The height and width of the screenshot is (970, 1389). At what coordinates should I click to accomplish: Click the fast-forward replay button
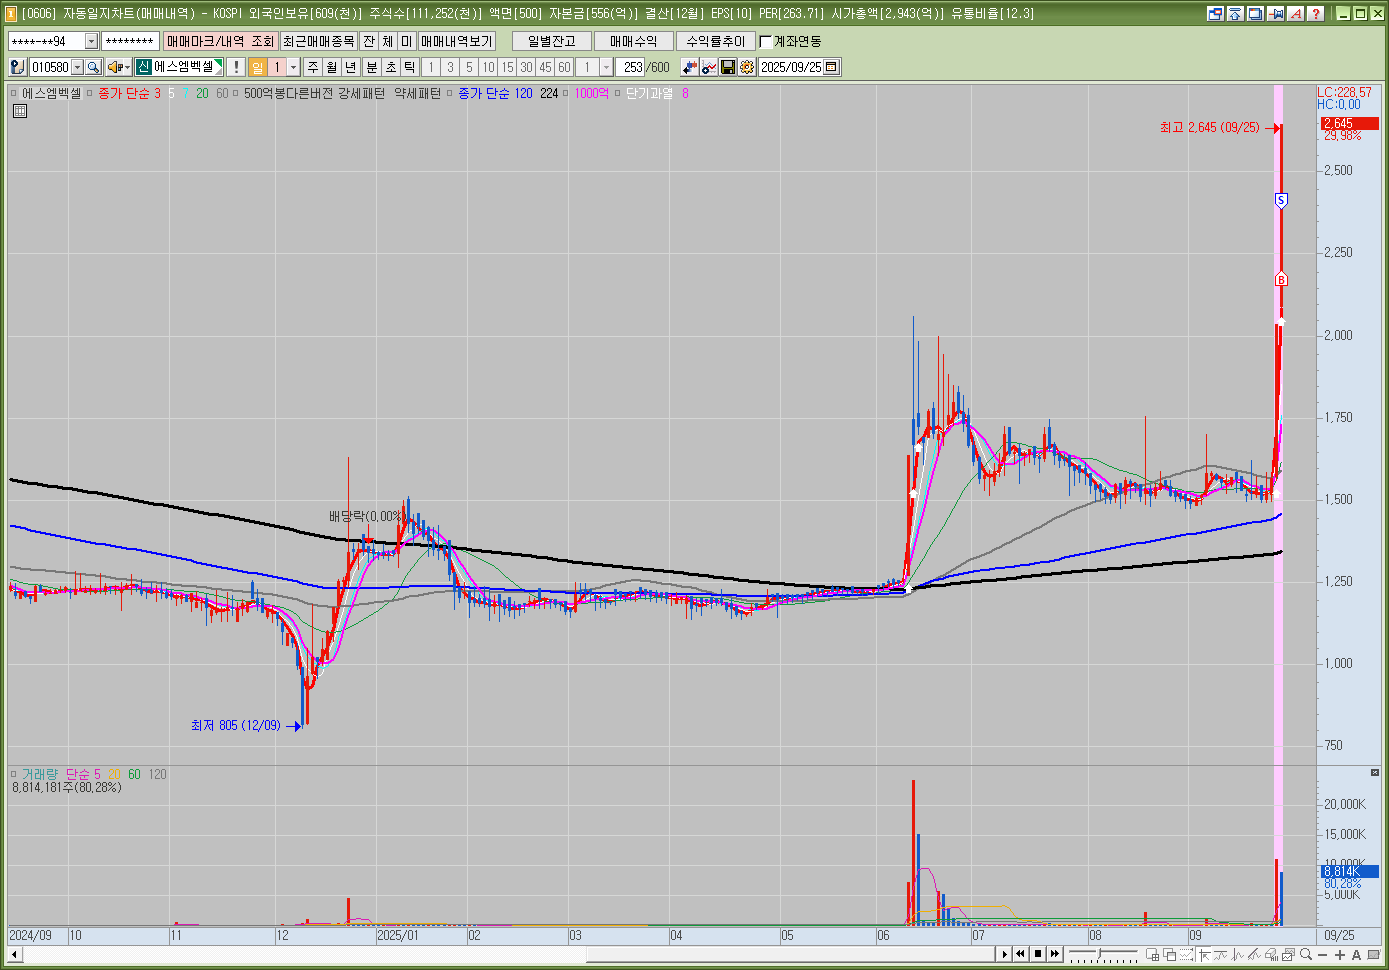tap(1055, 954)
